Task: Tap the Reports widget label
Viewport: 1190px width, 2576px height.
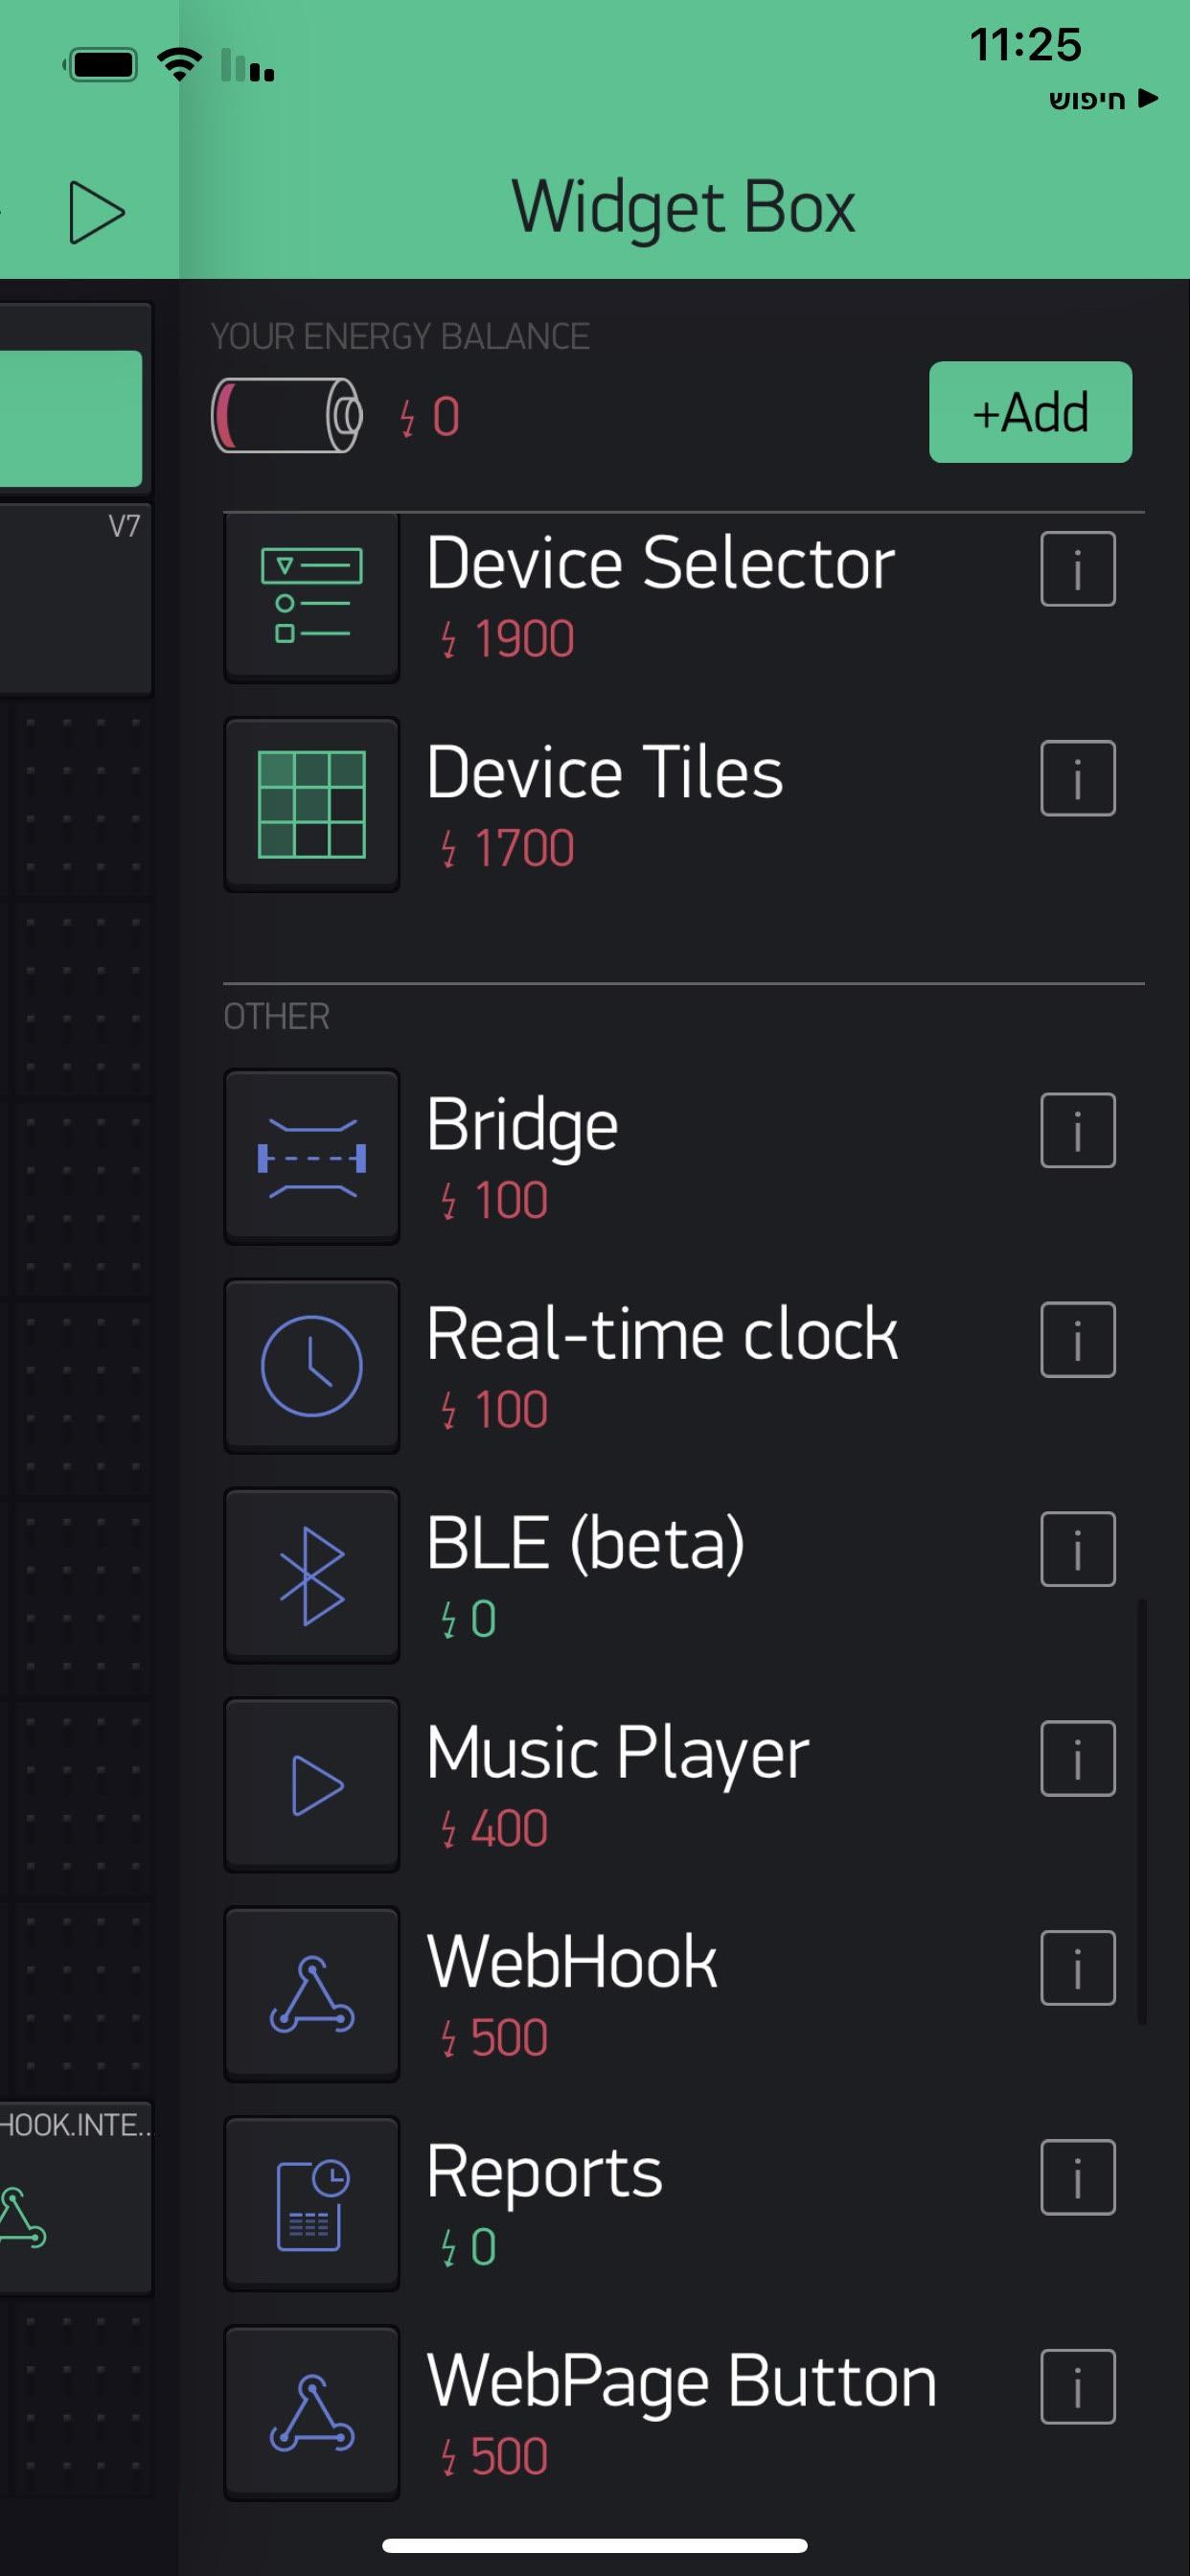Action: (544, 2172)
